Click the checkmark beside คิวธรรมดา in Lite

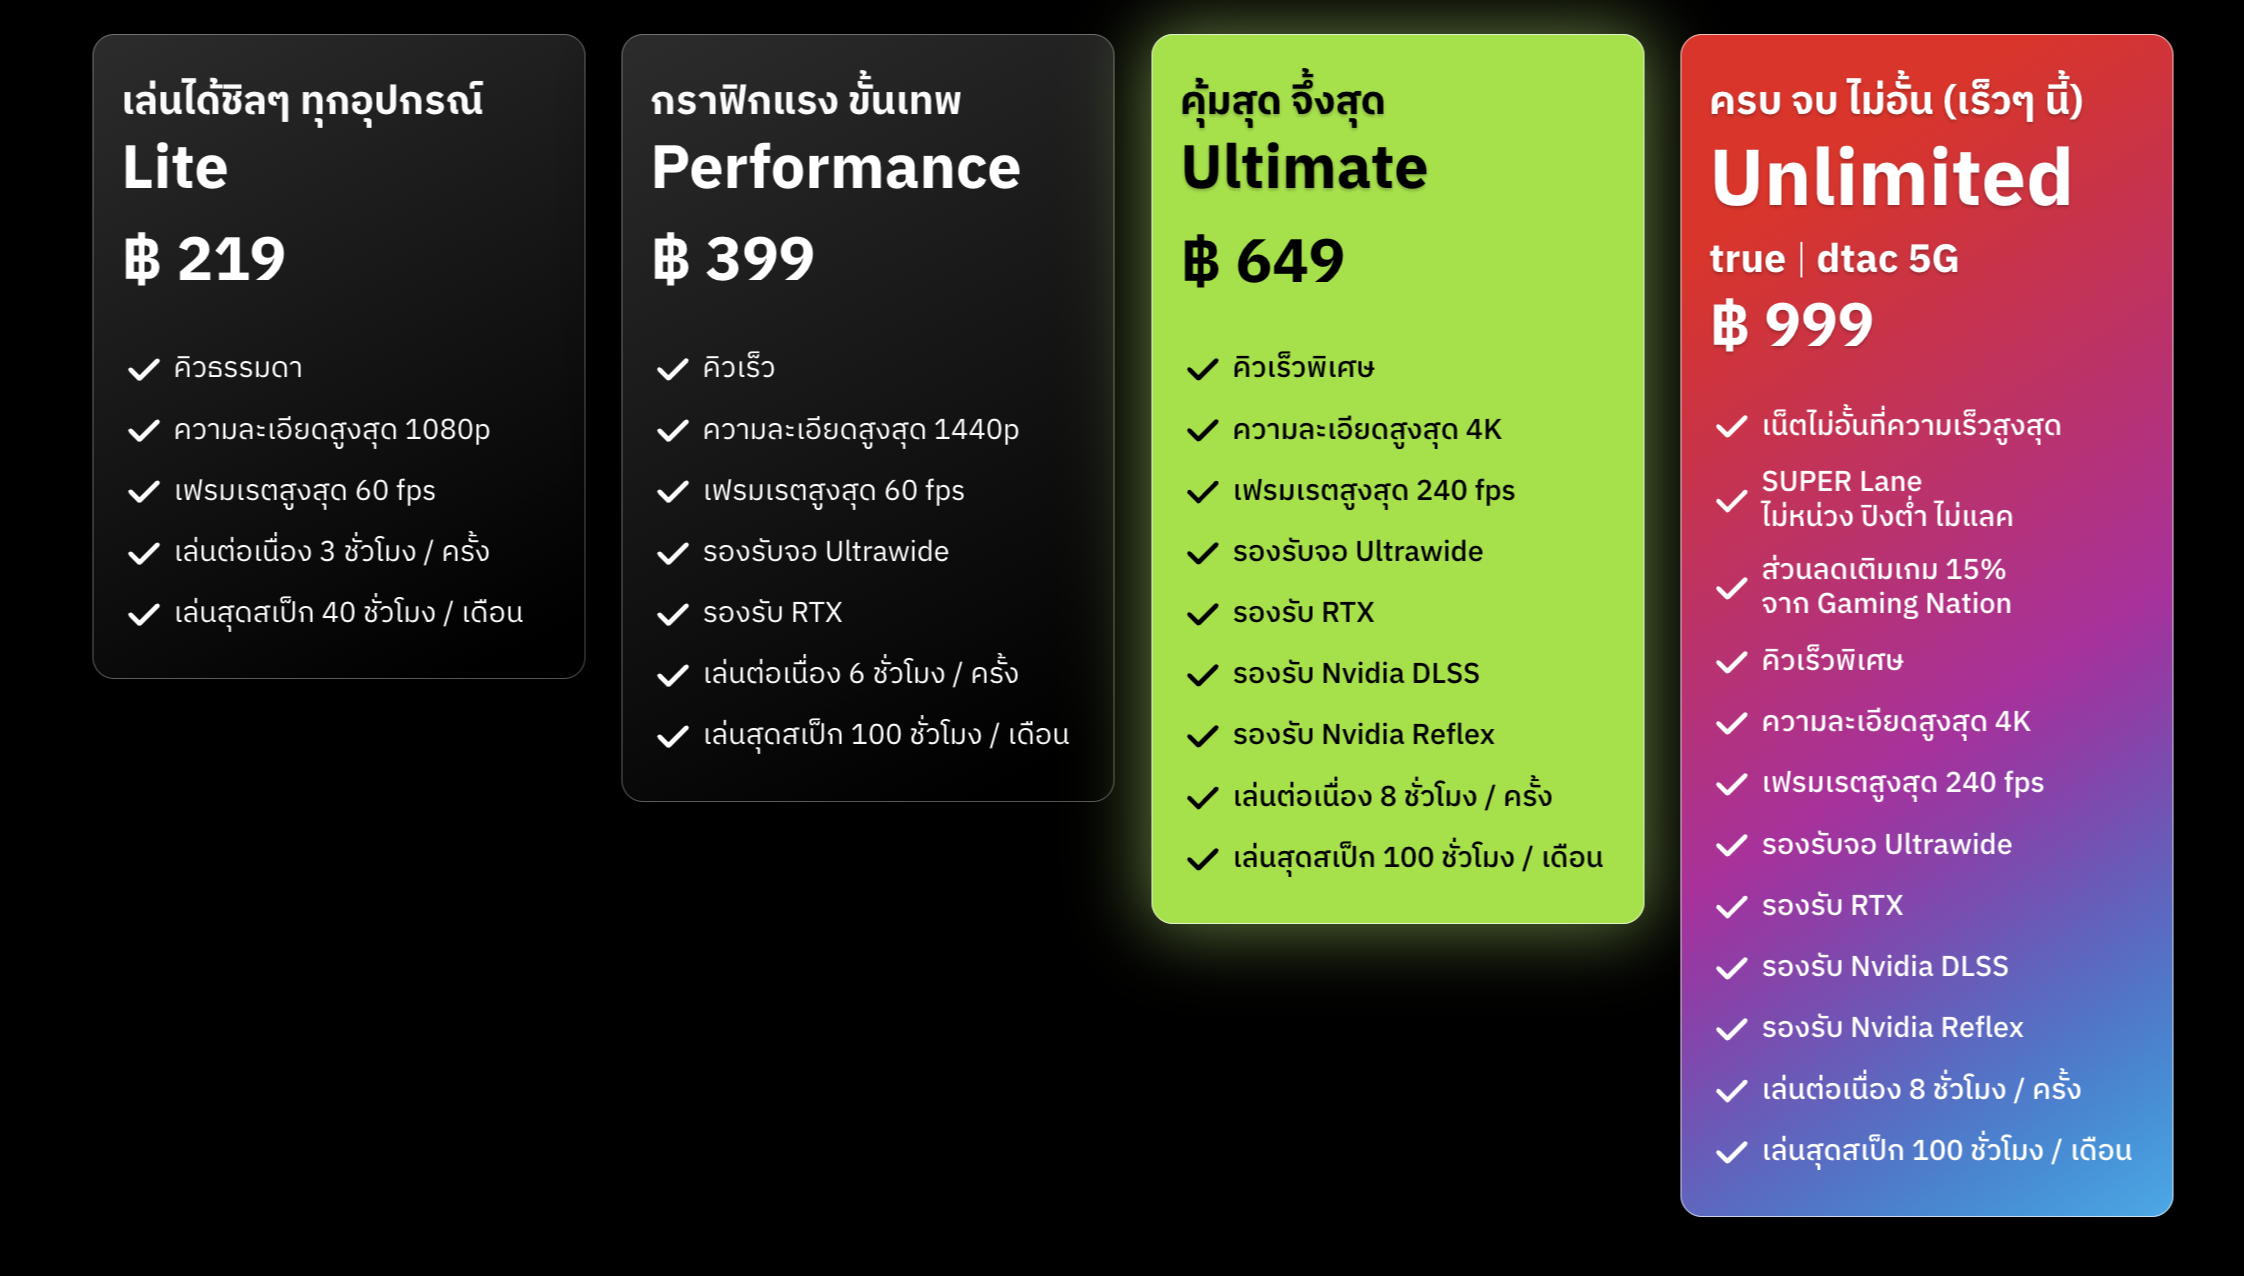144,369
